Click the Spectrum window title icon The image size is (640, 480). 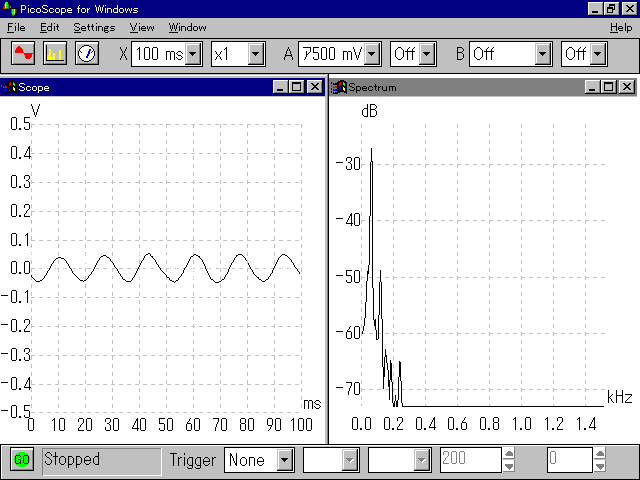(339, 87)
